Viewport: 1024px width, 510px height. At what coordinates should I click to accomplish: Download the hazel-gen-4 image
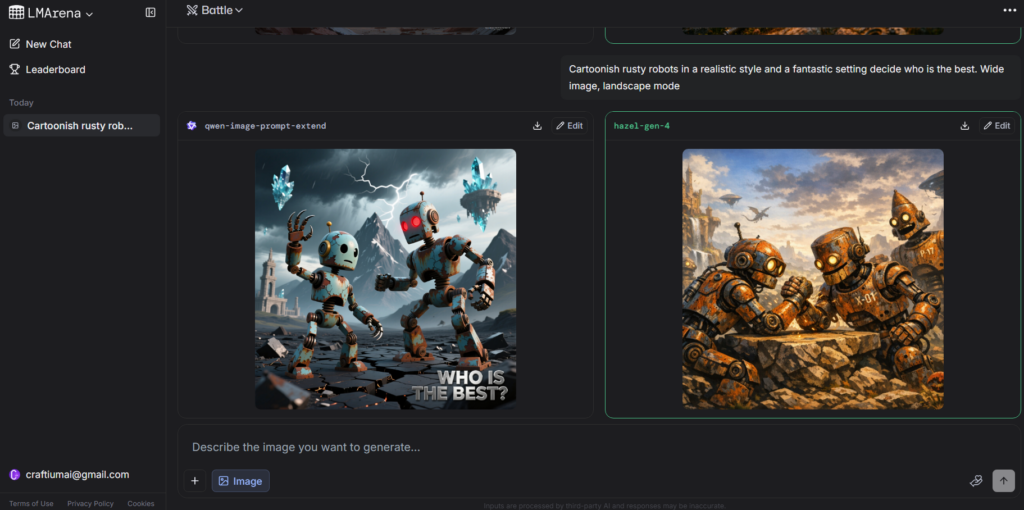coord(965,126)
